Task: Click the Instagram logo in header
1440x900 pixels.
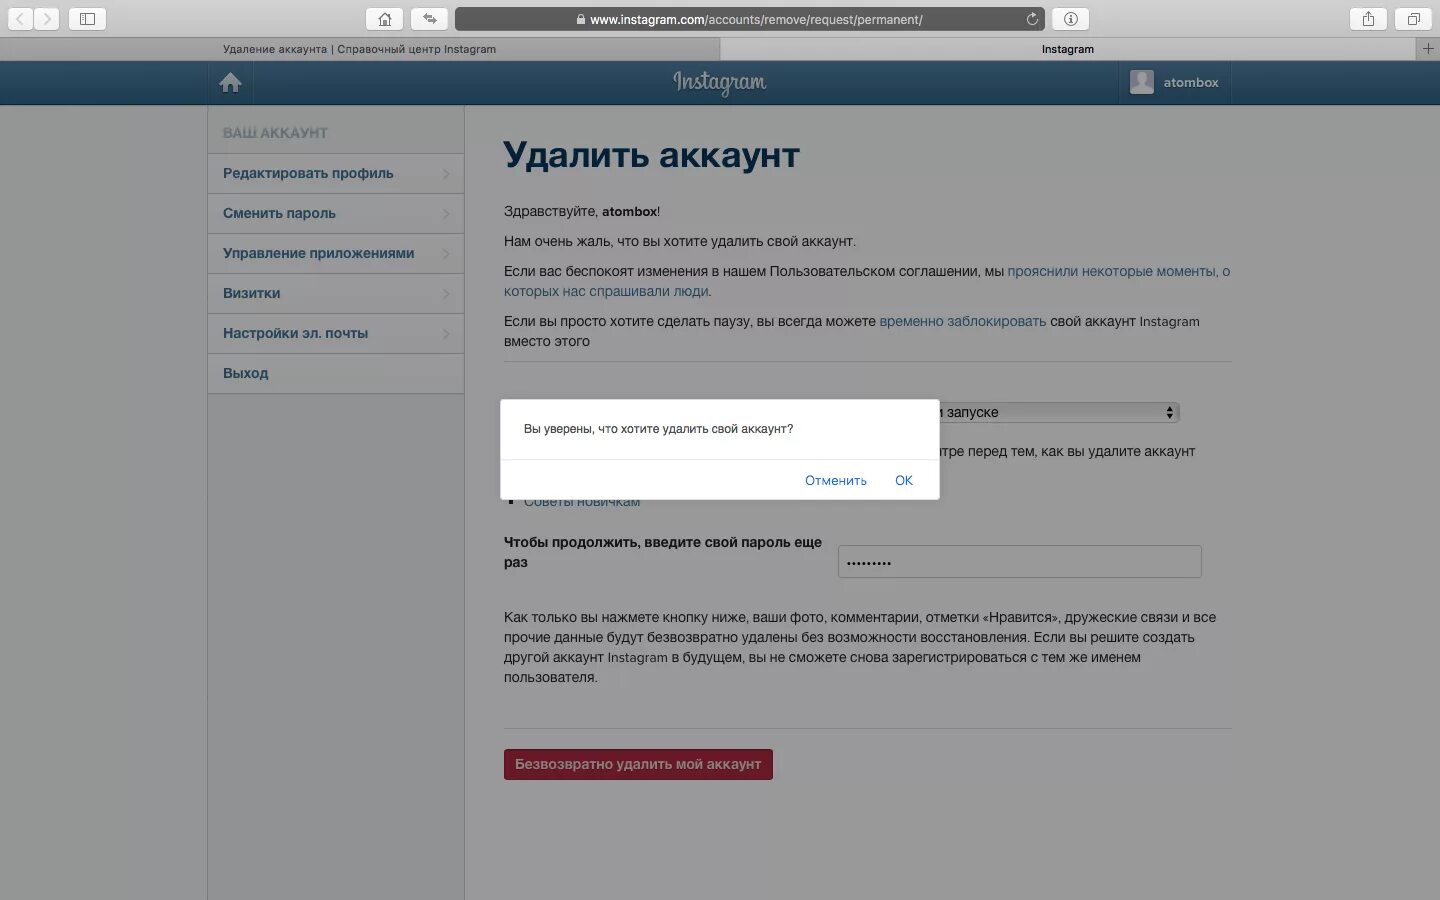Action: pyautogui.click(x=719, y=82)
